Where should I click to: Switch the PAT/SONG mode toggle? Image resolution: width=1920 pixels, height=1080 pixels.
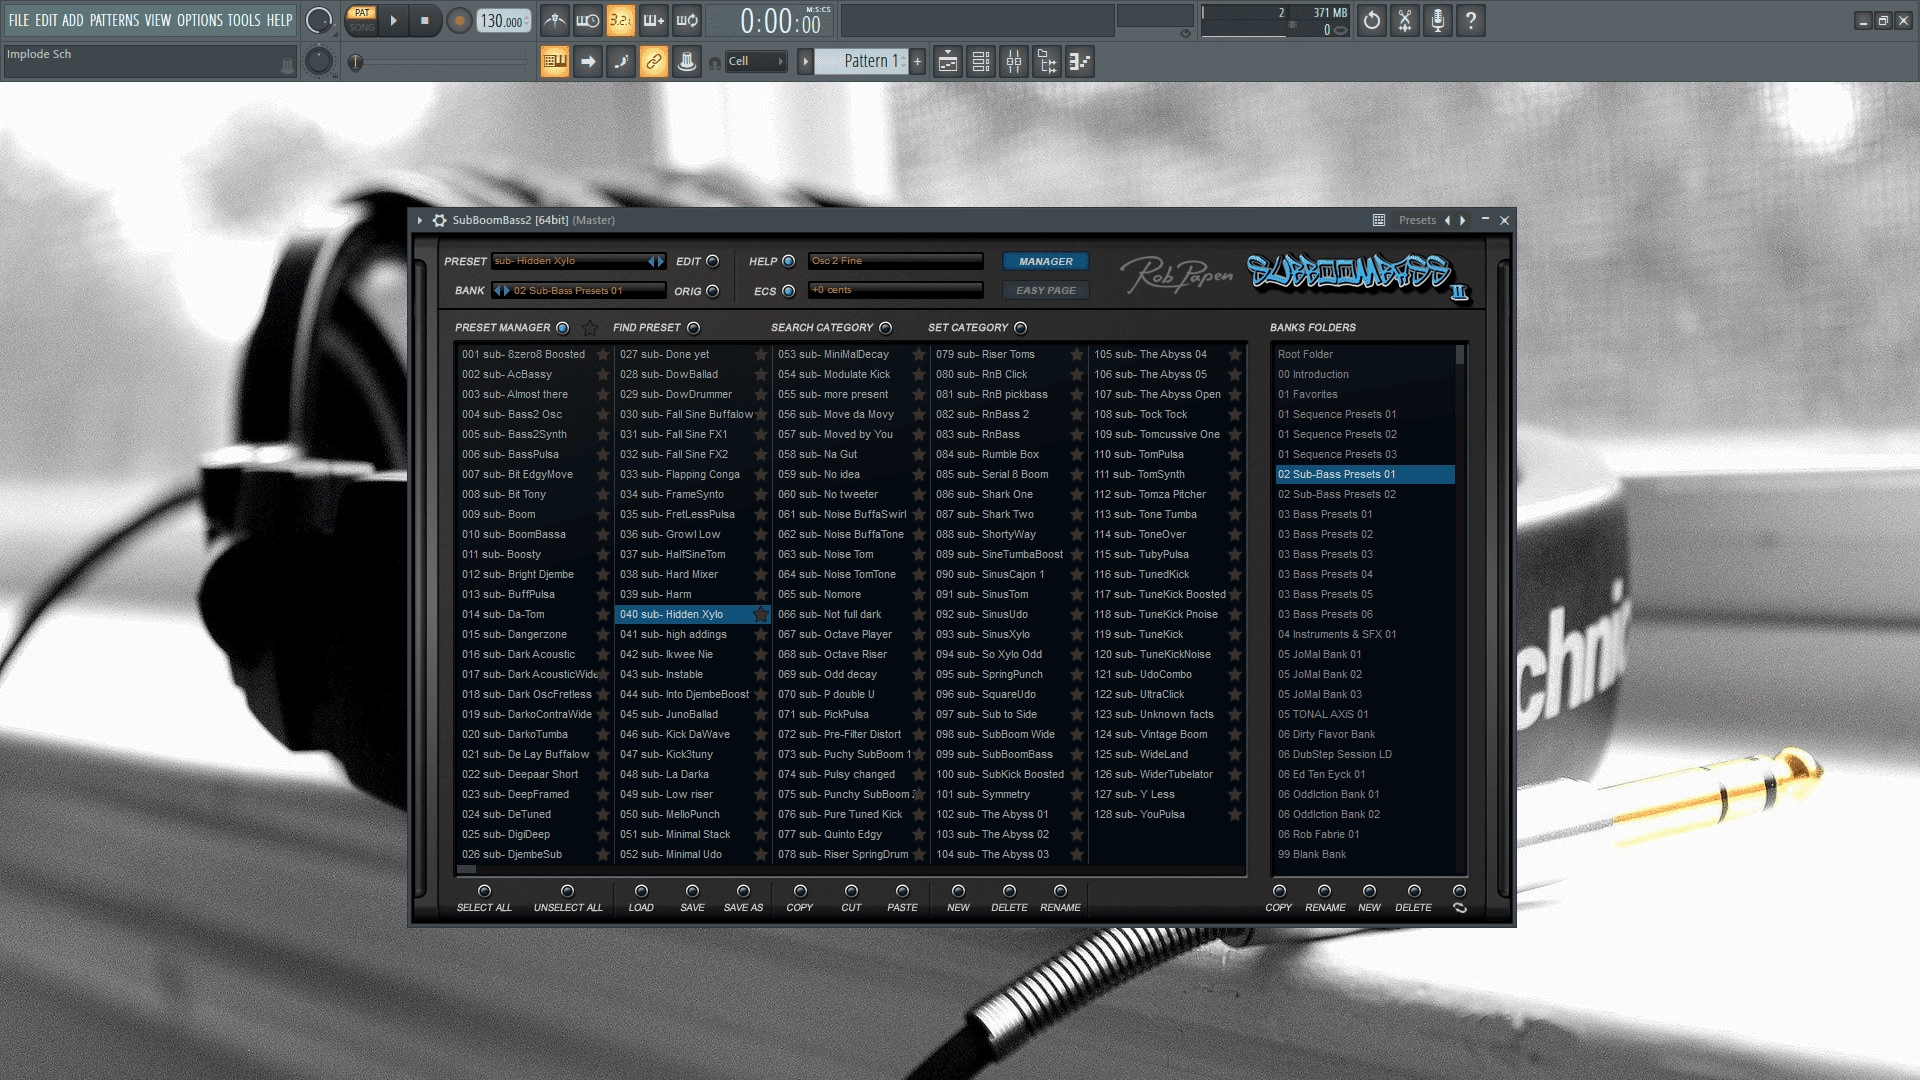[362, 20]
